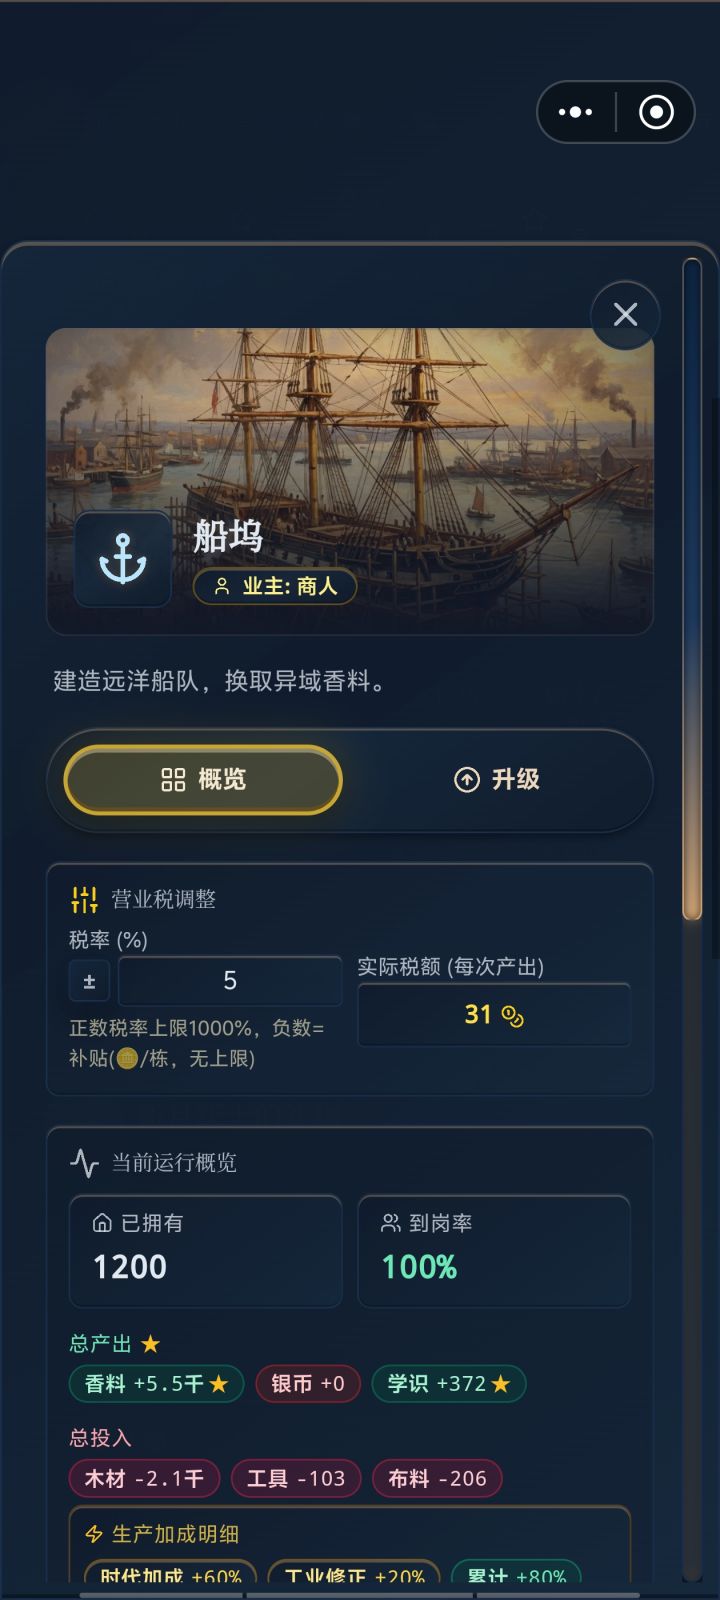
Task: Click the panel's vertical scrollbar thumb
Action: [692, 590]
